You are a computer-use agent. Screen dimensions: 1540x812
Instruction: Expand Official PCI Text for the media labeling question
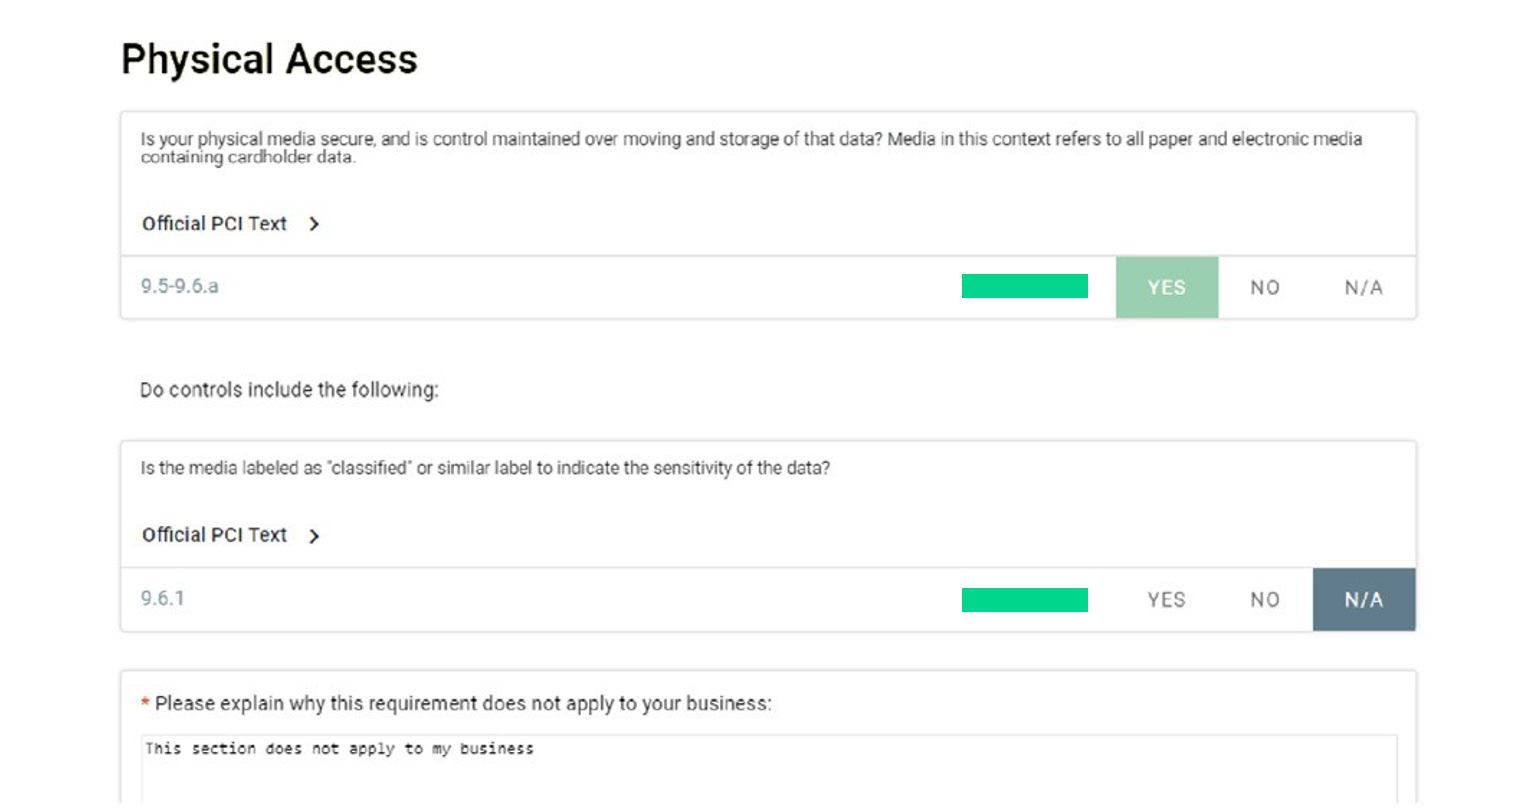pos(230,535)
